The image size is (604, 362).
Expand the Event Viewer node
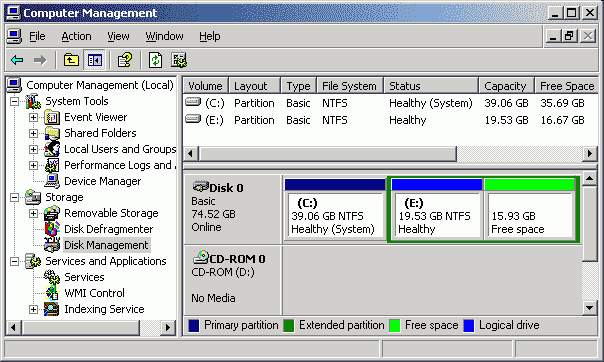[34, 117]
